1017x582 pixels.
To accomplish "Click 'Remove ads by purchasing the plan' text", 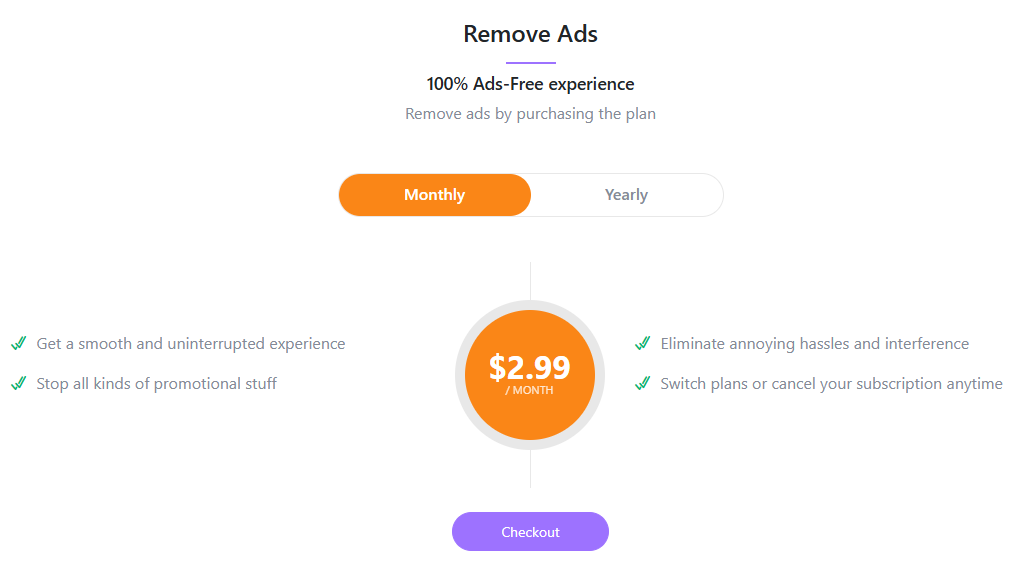I will pos(530,114).
